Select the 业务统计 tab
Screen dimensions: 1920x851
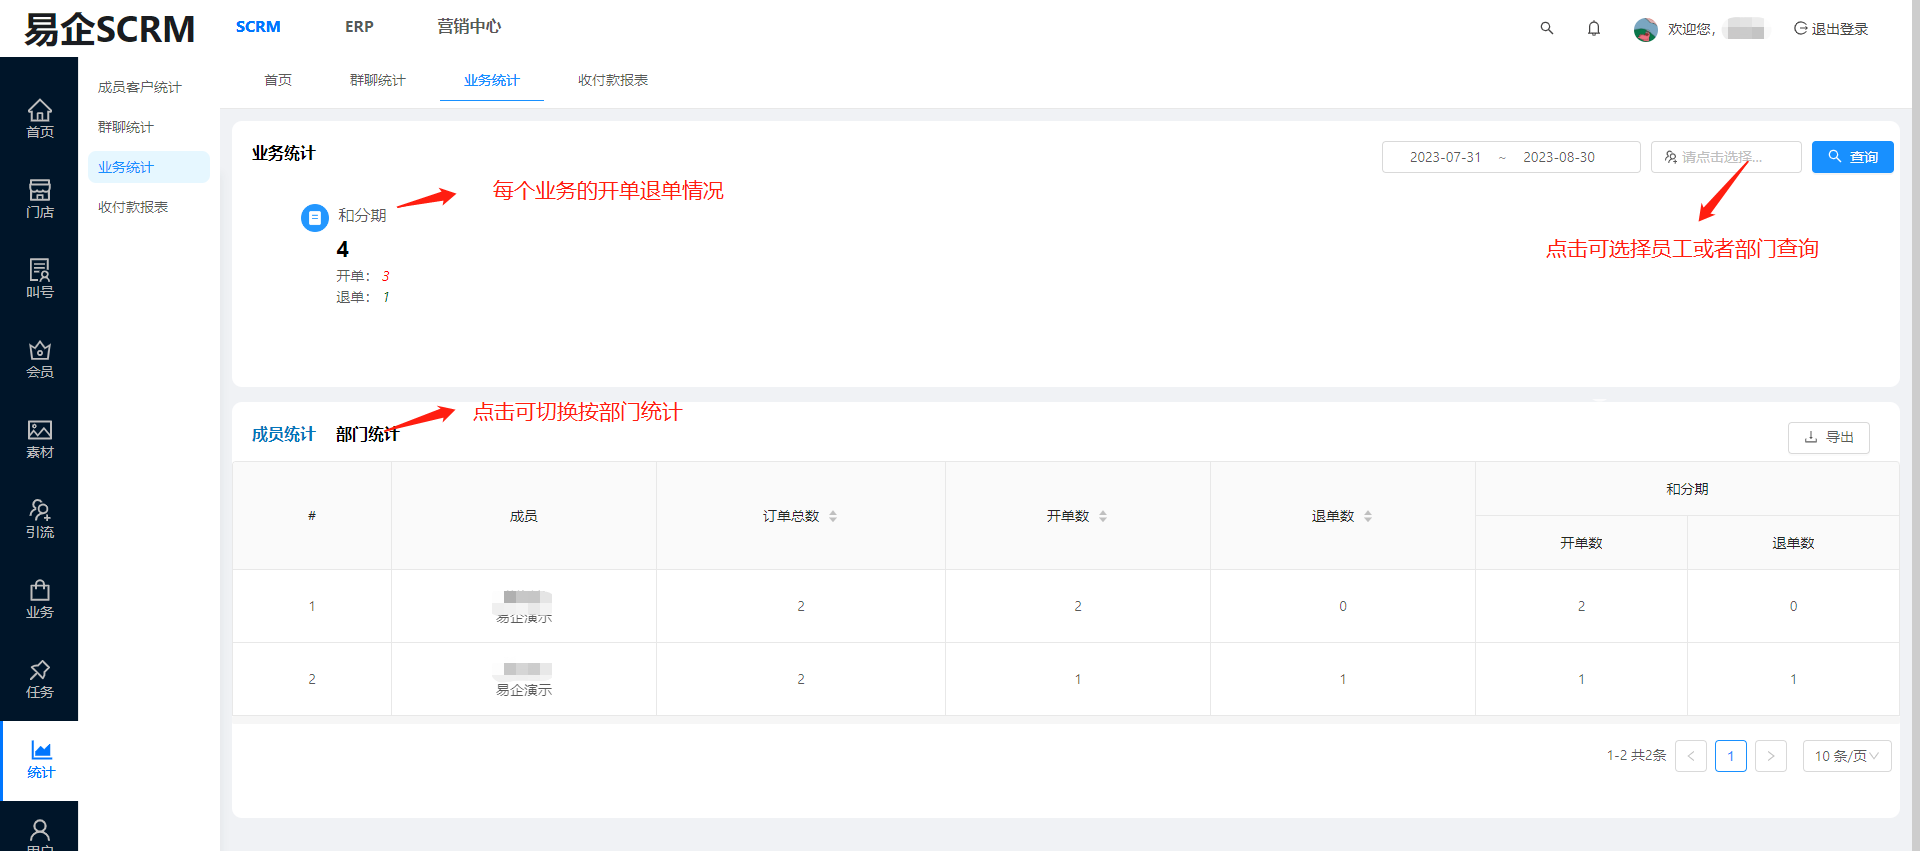492,80
